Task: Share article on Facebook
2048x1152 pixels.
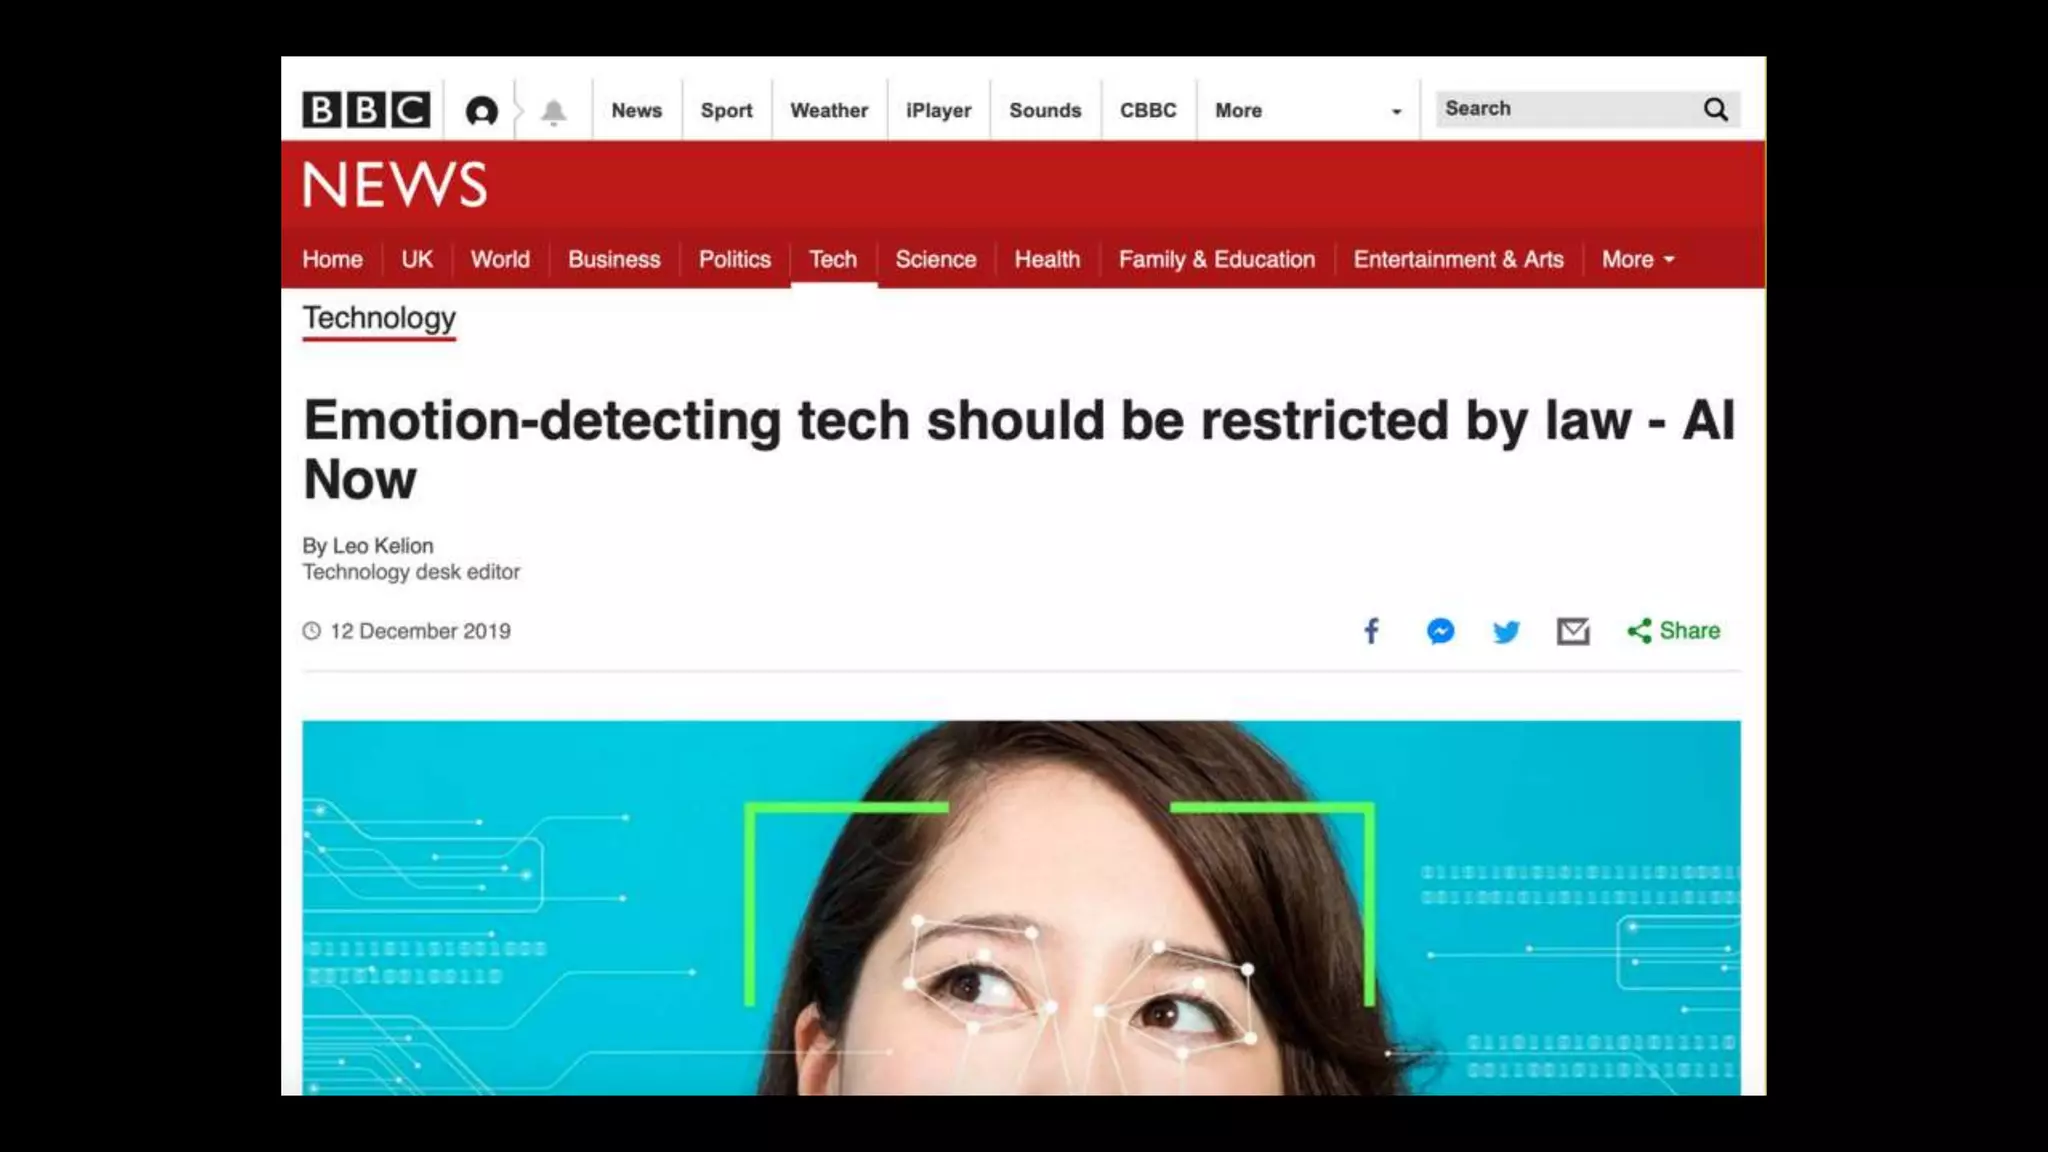Action: pos(1371,631)
